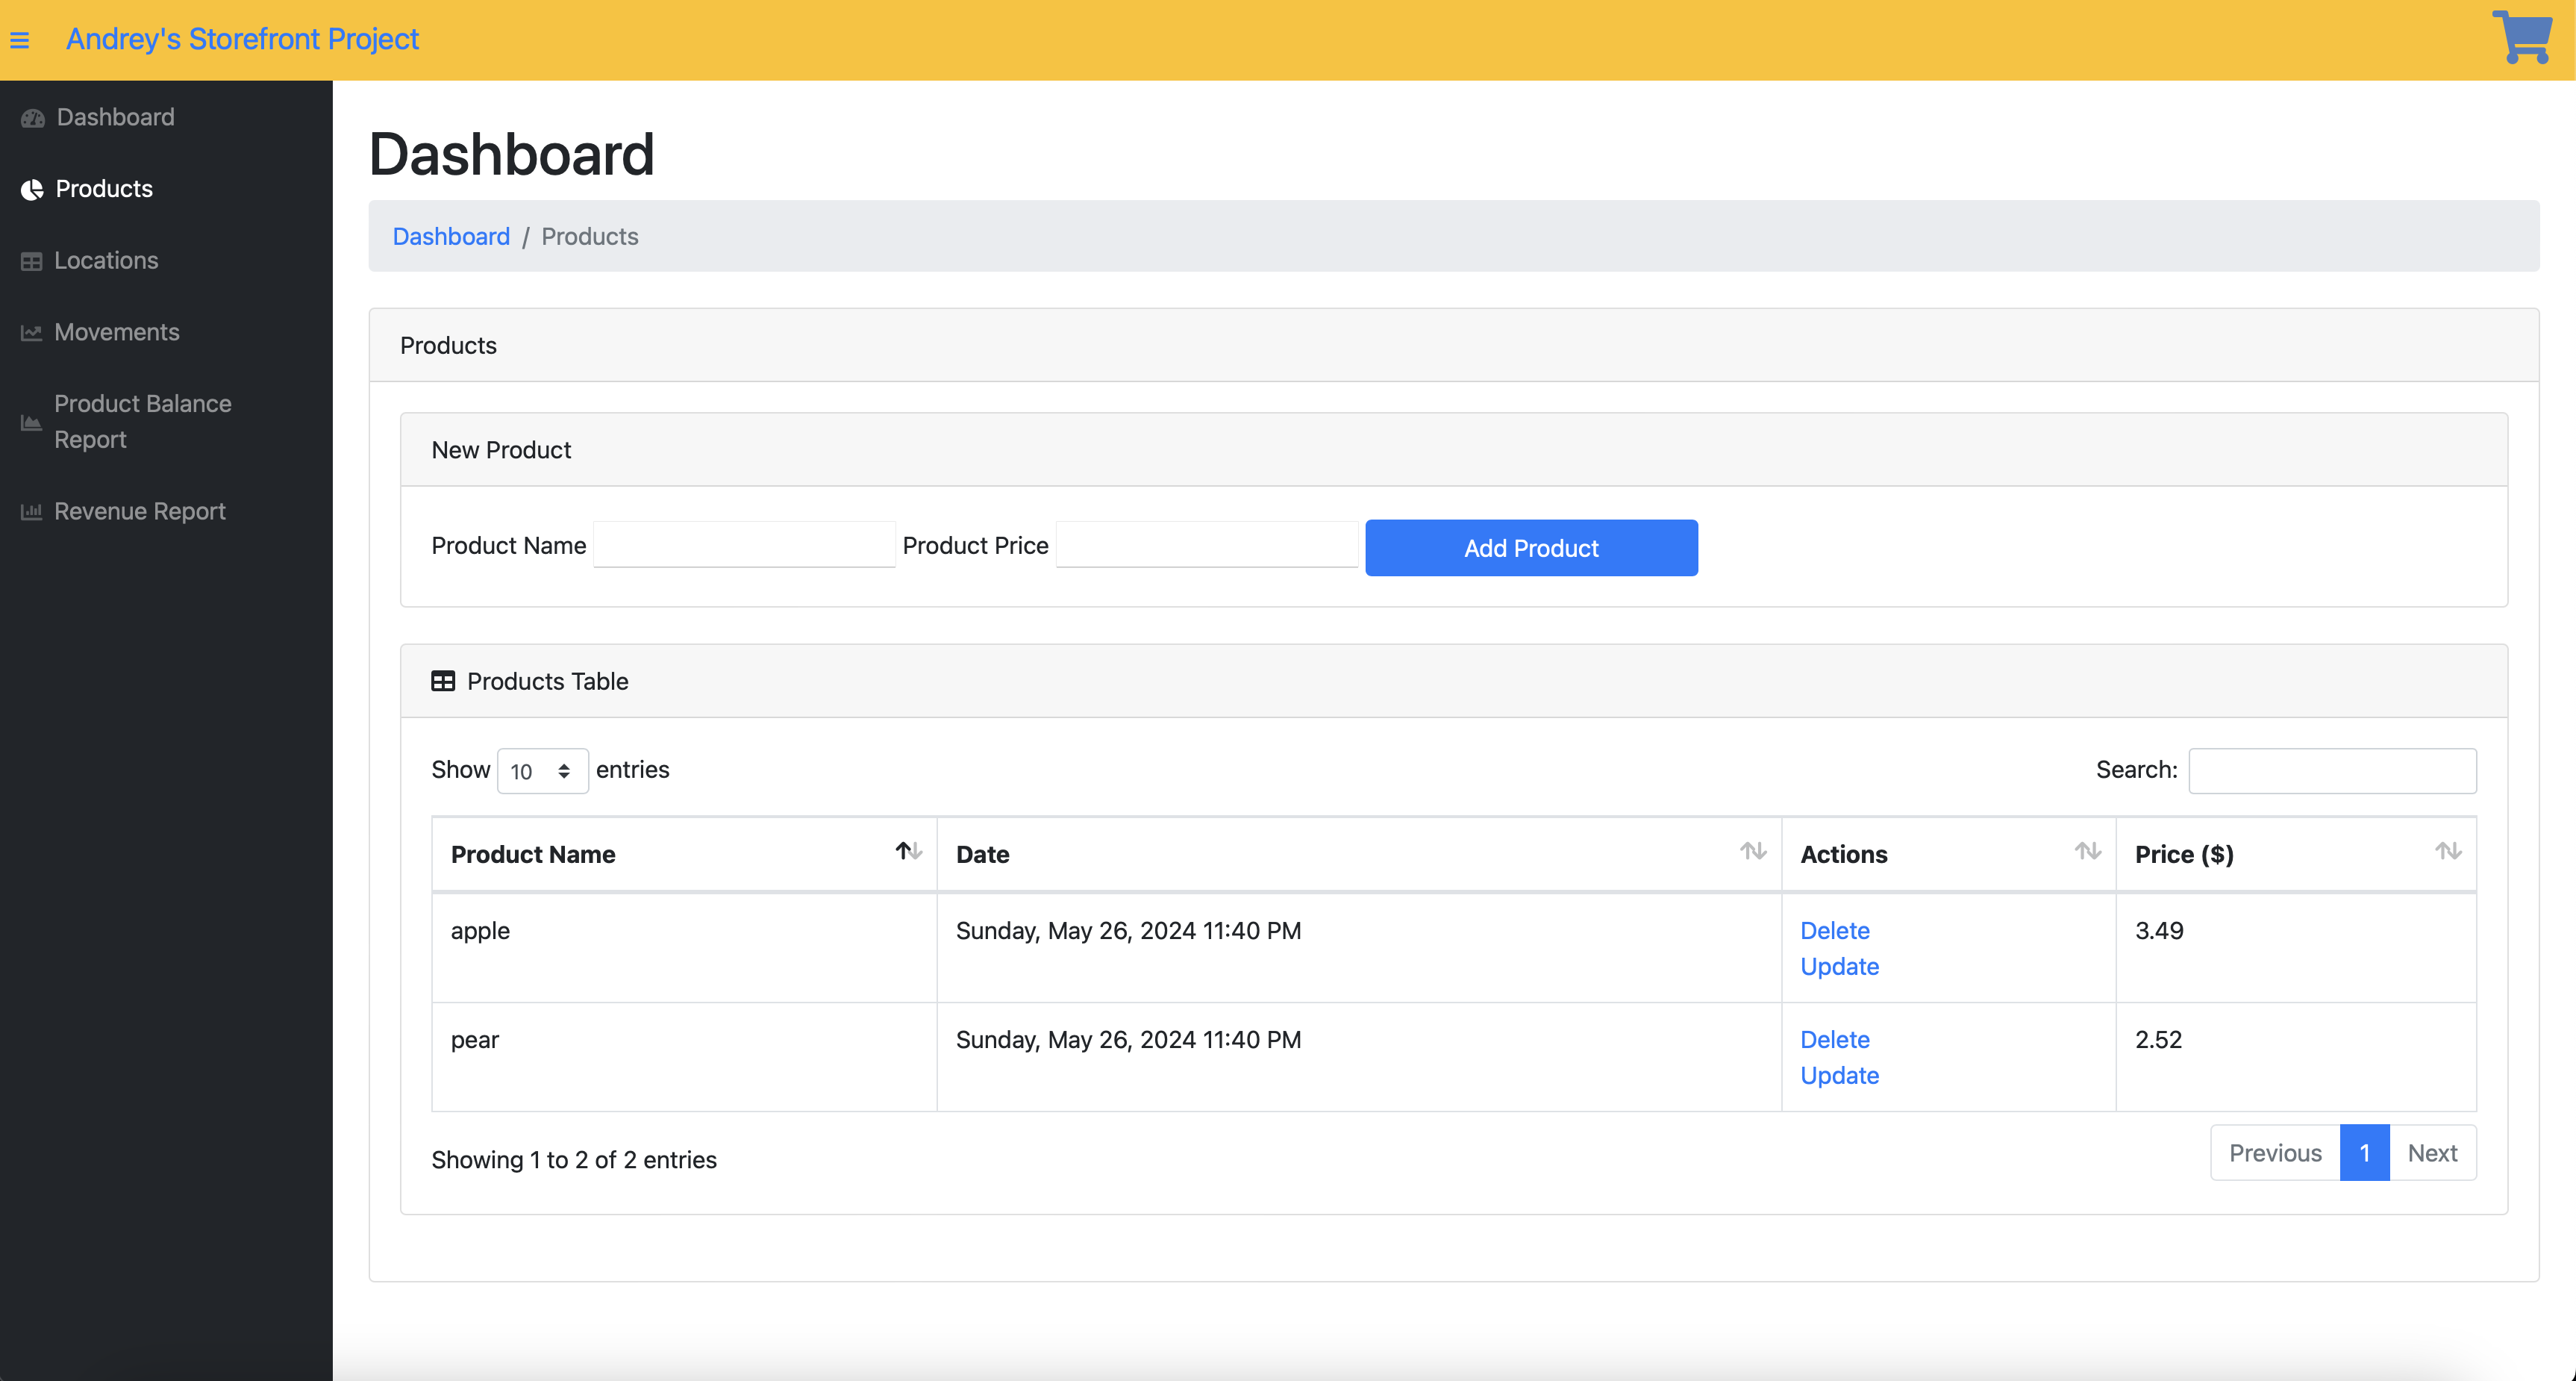Click the Product Name input field
The height and width of the screenshot is (1381, 2576).
(x=744, y=545)
